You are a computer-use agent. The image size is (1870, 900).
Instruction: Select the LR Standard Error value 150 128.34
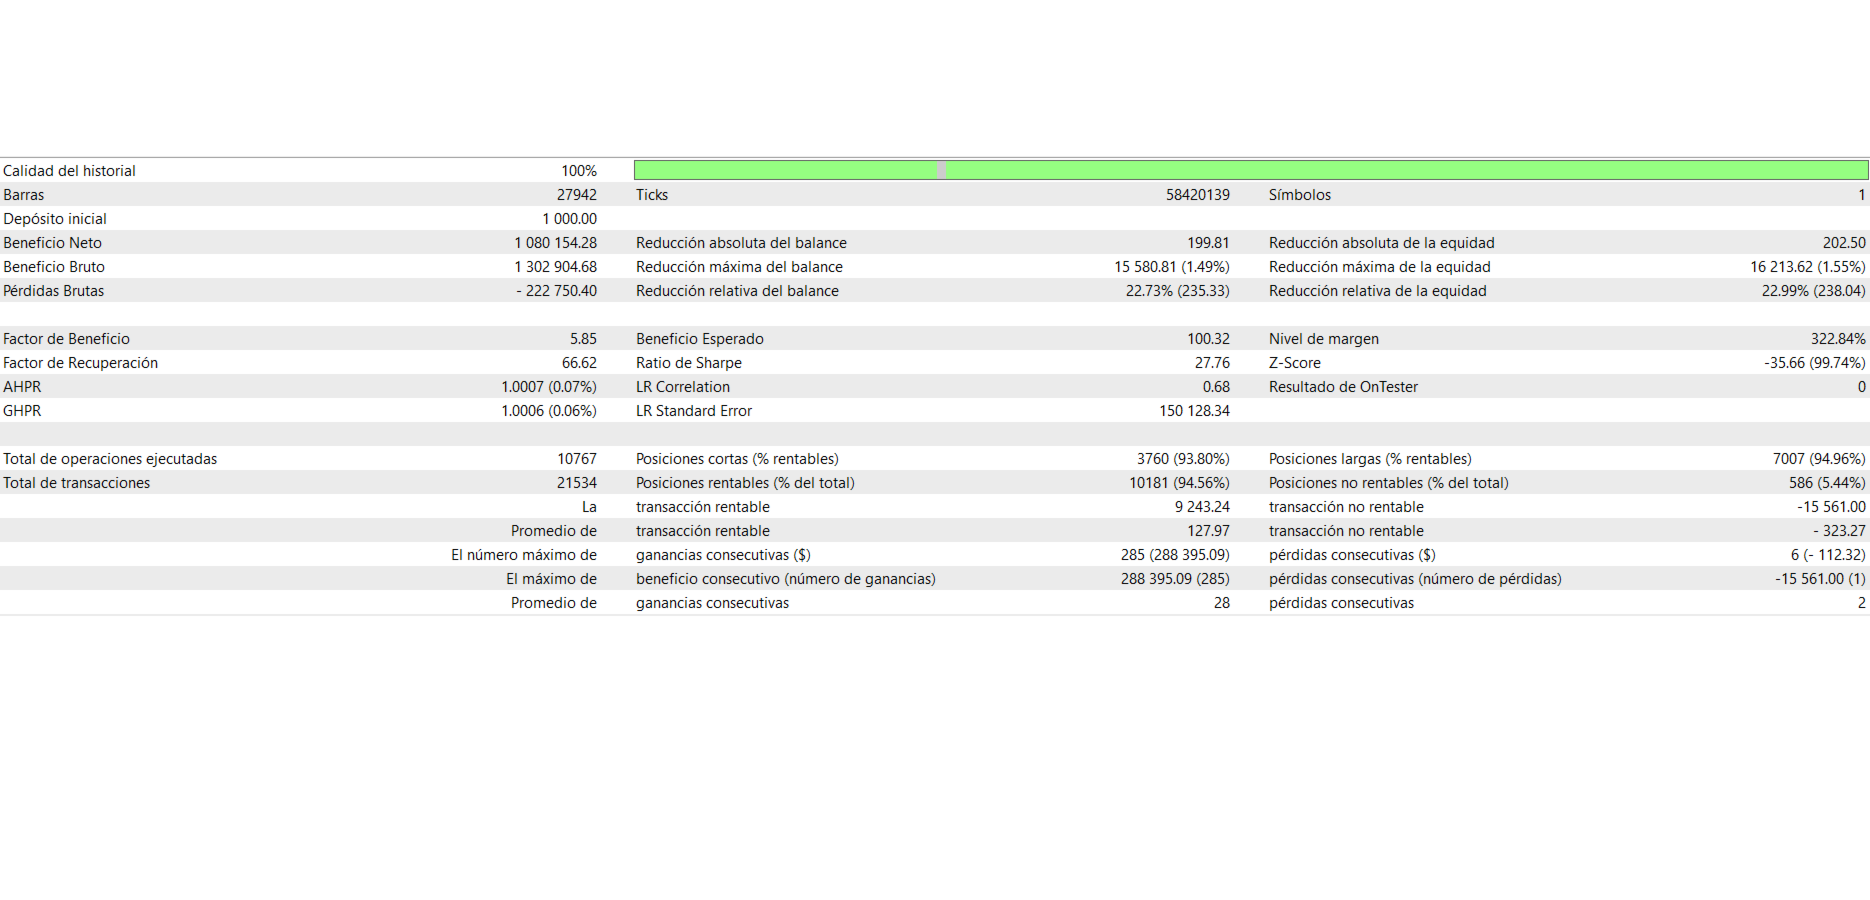click(1195, 411)
